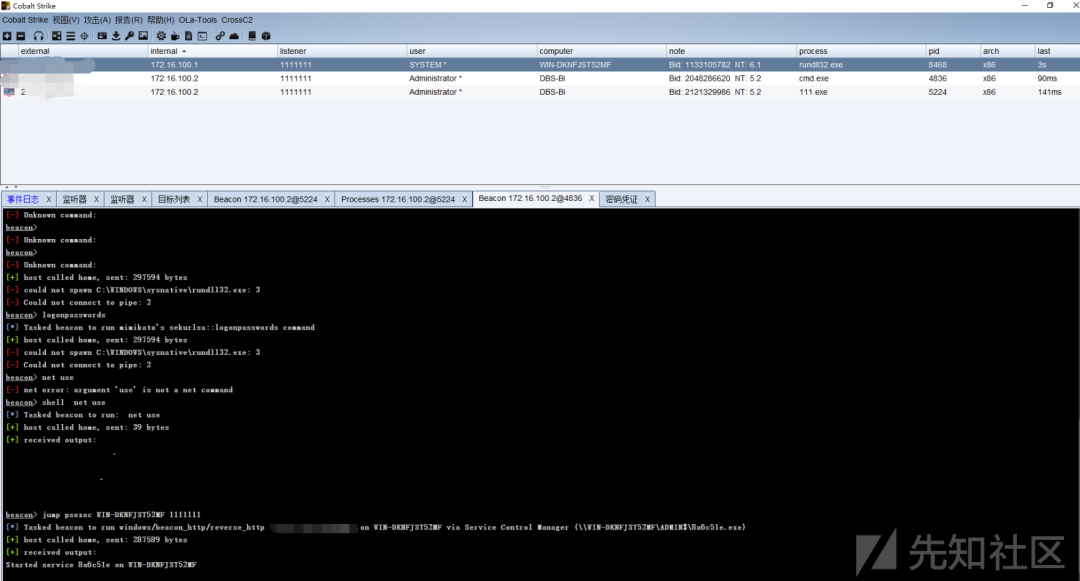Open the CrossC2 menu
The image size is (1080, 581).
pos(237,20)
